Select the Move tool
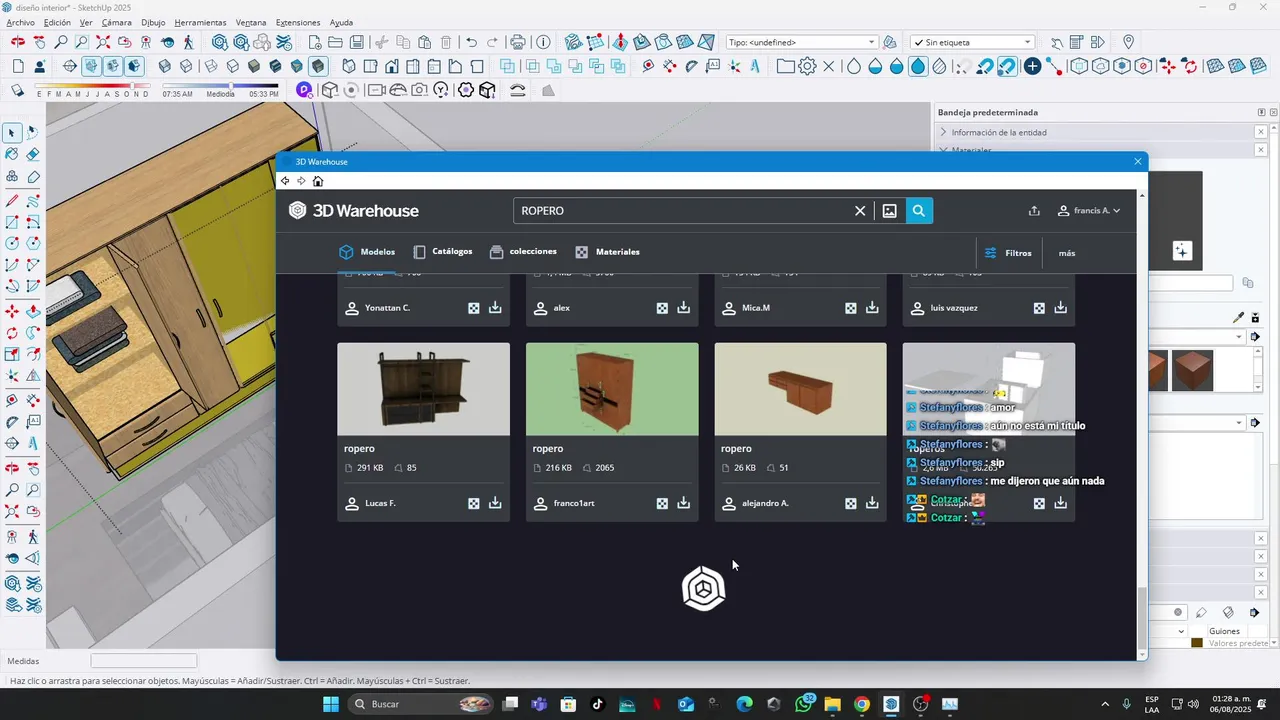 pos(12,312)
